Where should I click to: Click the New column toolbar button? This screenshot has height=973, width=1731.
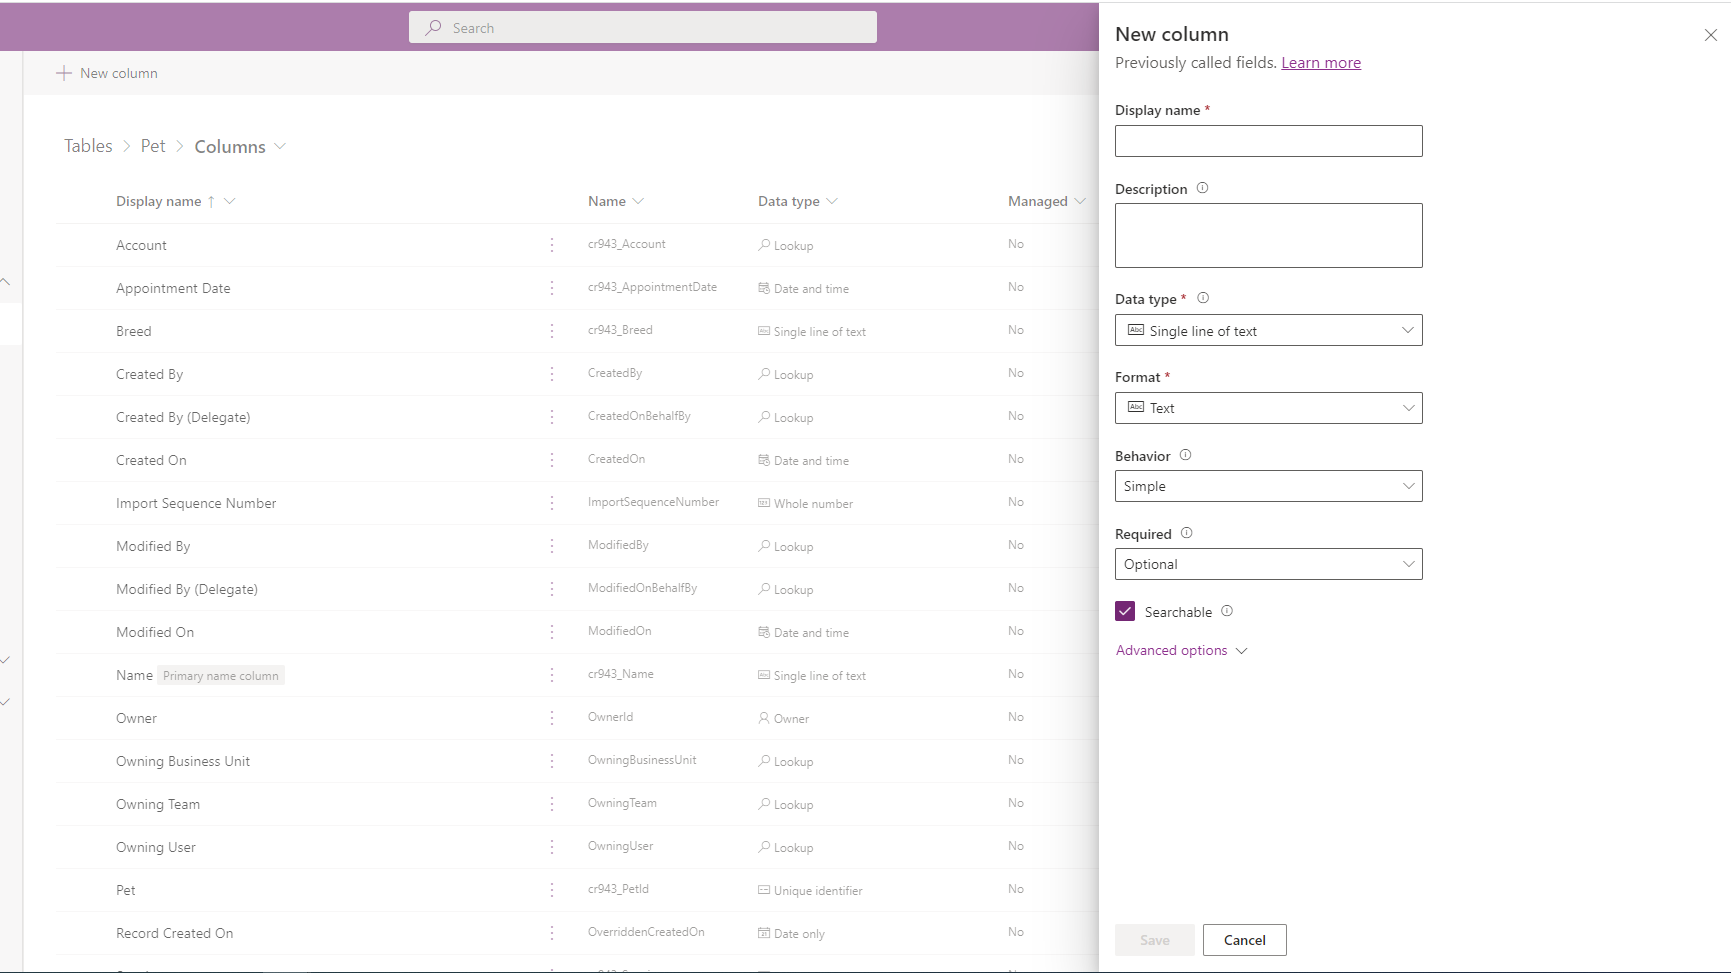click(x=107, y=73)
